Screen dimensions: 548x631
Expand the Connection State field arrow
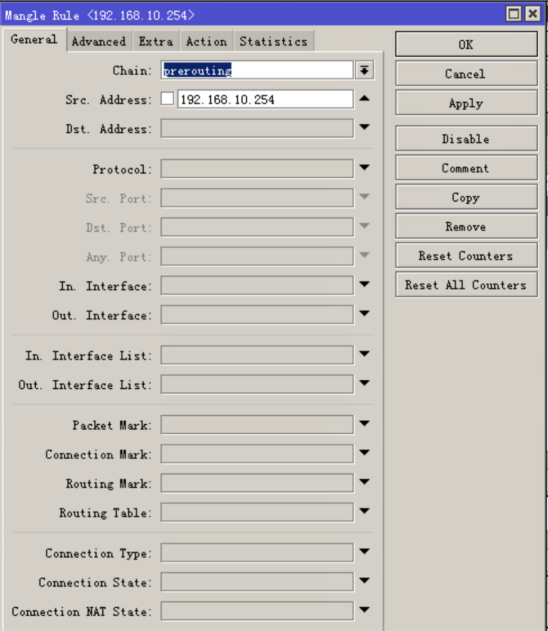pos(365,581)
